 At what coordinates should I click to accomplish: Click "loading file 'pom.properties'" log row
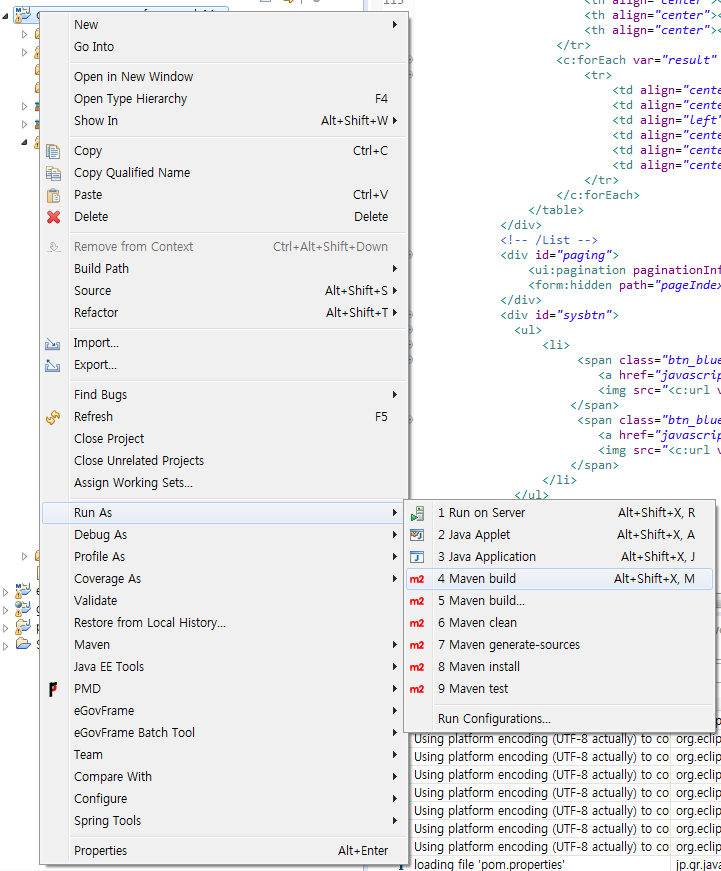489,864
